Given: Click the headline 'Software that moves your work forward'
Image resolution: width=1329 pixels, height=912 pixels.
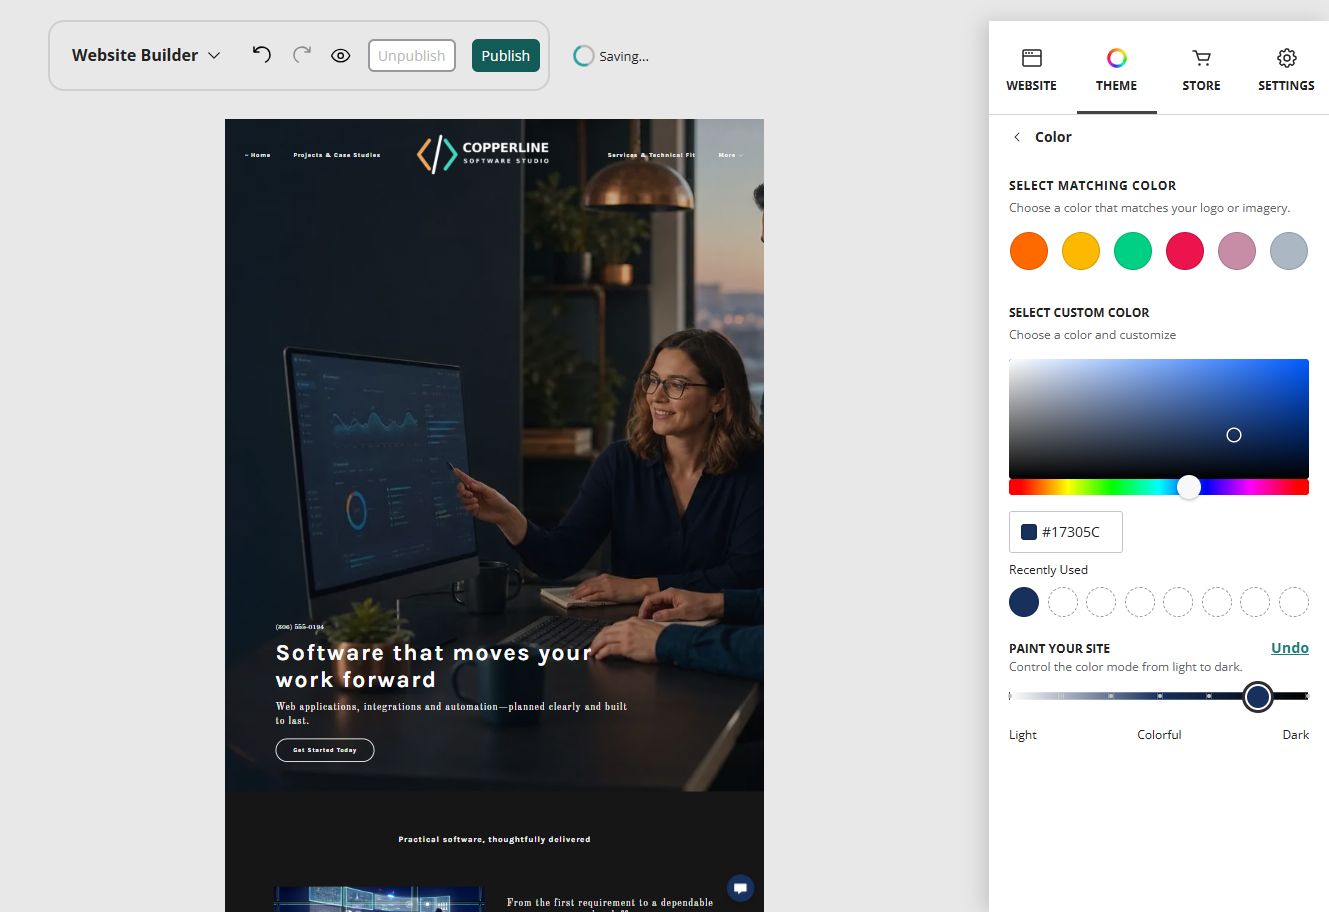Looking at the screenshot, I should click(434, 666).
